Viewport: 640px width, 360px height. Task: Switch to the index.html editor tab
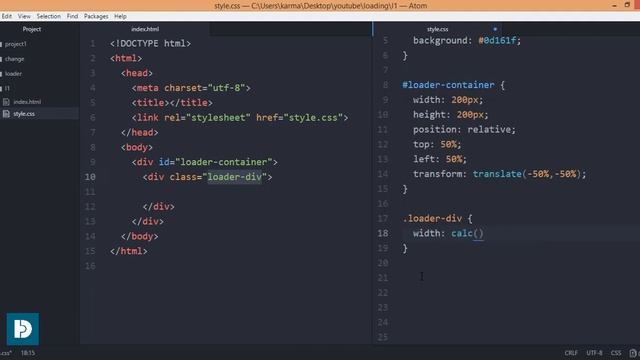pos(145,29)
